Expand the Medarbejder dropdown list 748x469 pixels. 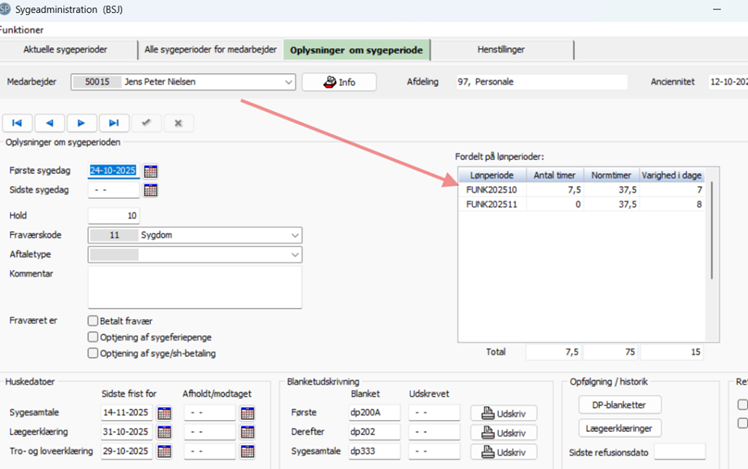pyautogui.click(x=286, y=82)
